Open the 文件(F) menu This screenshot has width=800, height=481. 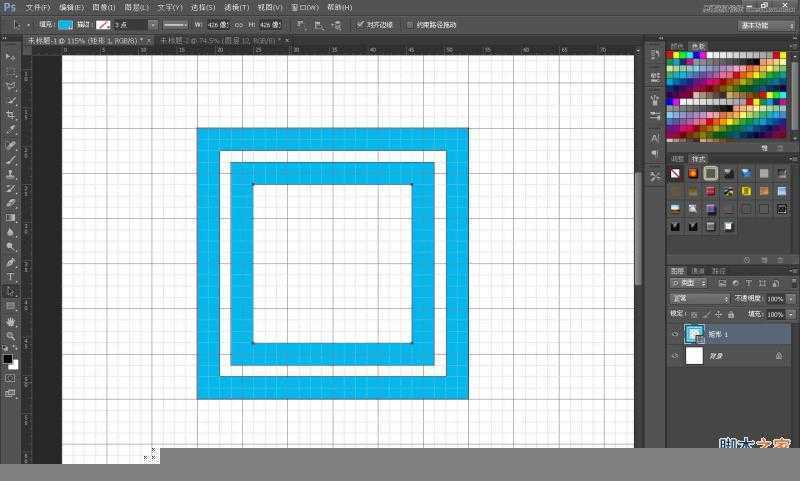pyautogui.click(x=38, y=8)
